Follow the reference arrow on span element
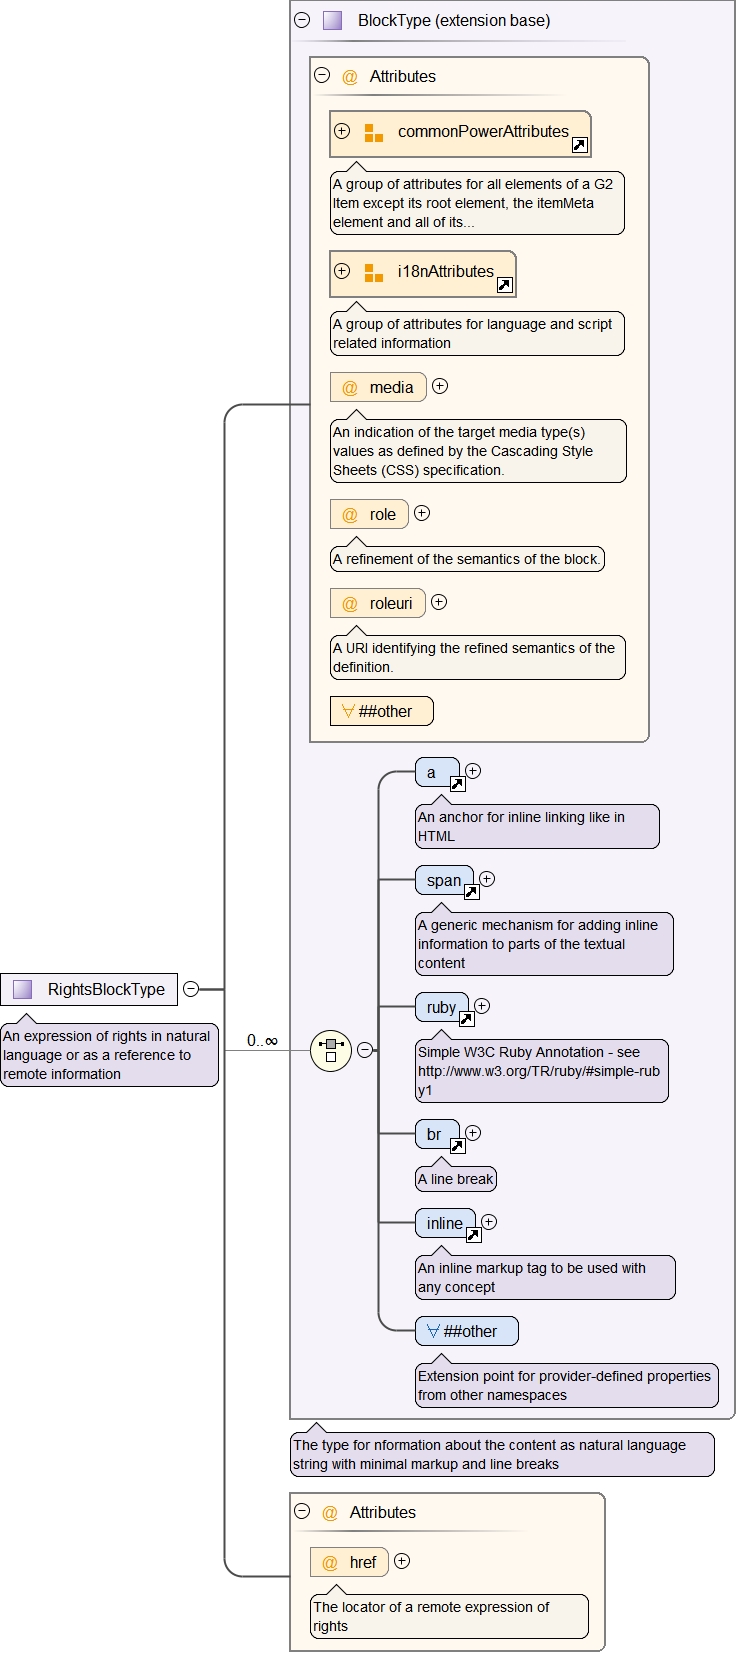This screenshot has width=737, height=1653. (471, 892)
